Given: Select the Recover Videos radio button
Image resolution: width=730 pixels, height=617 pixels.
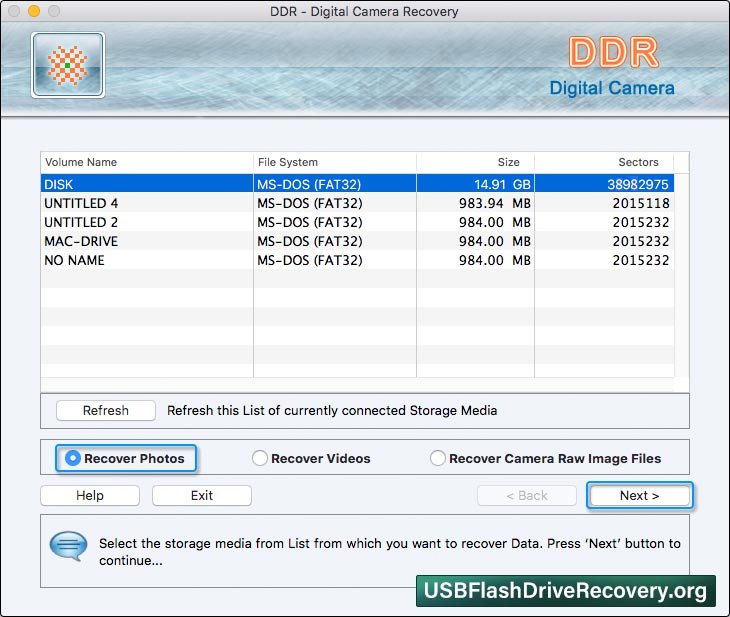Looking at the screenshot, I should coord(260,458).
